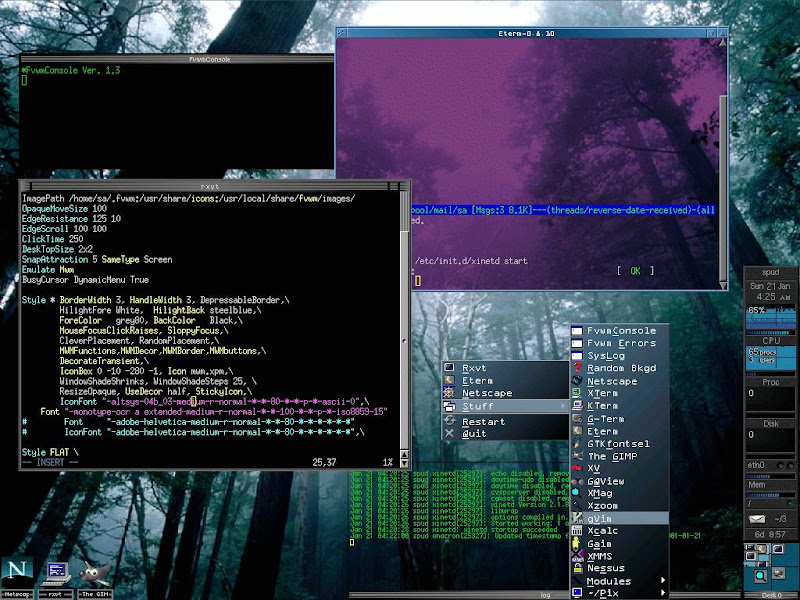Click the "DeskTopSize 2x2" line in rxvt

[x=57, y=249]
